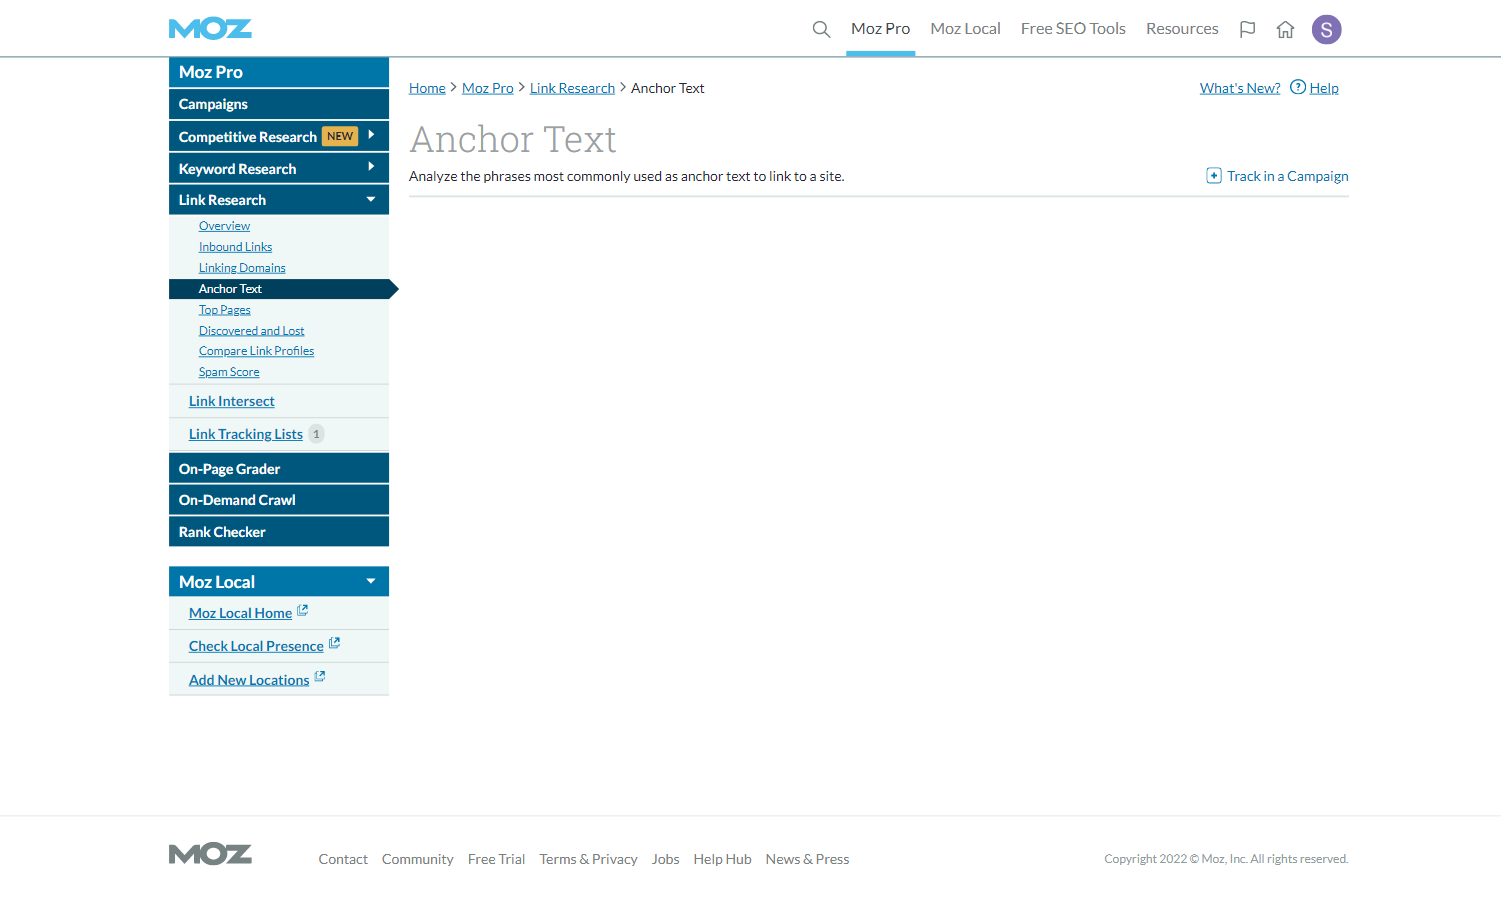Open Inbound Links page

click(x=235, y=247)
